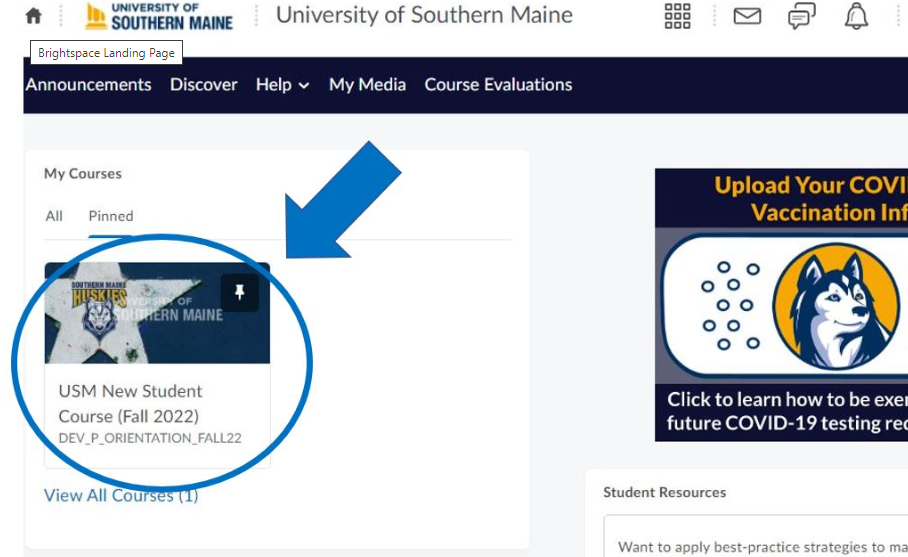Open the Discover nav item

[204, 85]
